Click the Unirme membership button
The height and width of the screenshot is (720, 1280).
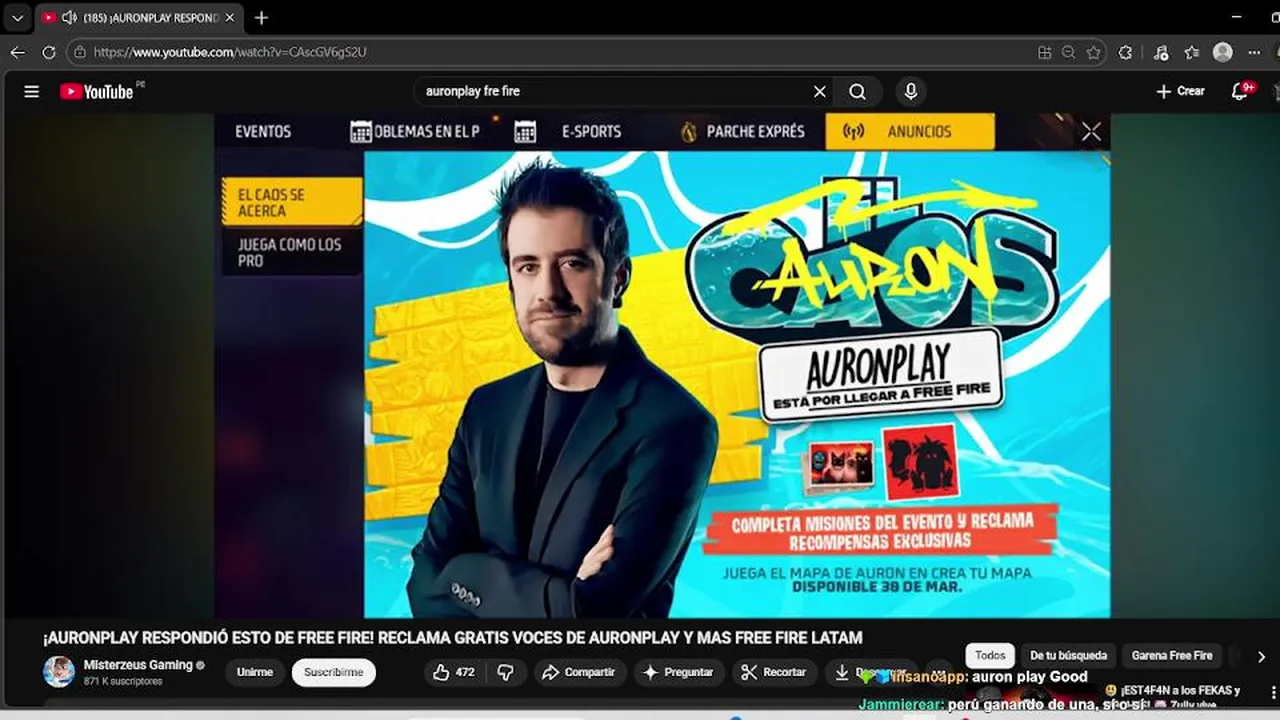(x=254, y=672)
